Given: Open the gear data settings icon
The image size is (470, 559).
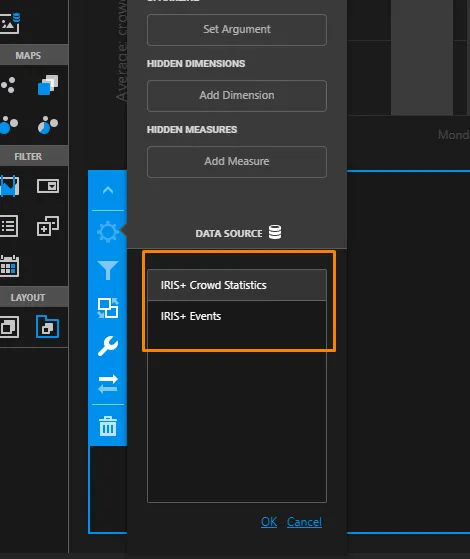Looking at the screenshot, I should coord(108,232).
